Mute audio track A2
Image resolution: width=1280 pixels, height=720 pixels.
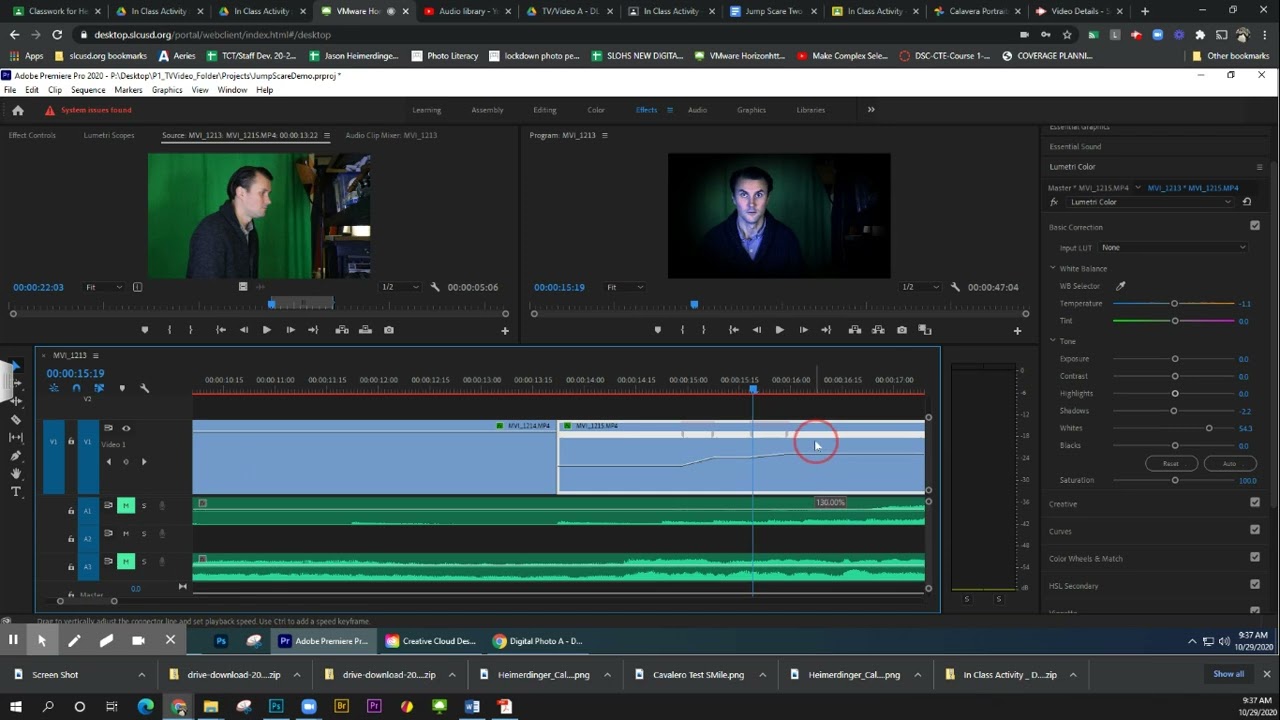tap(126, 533)
